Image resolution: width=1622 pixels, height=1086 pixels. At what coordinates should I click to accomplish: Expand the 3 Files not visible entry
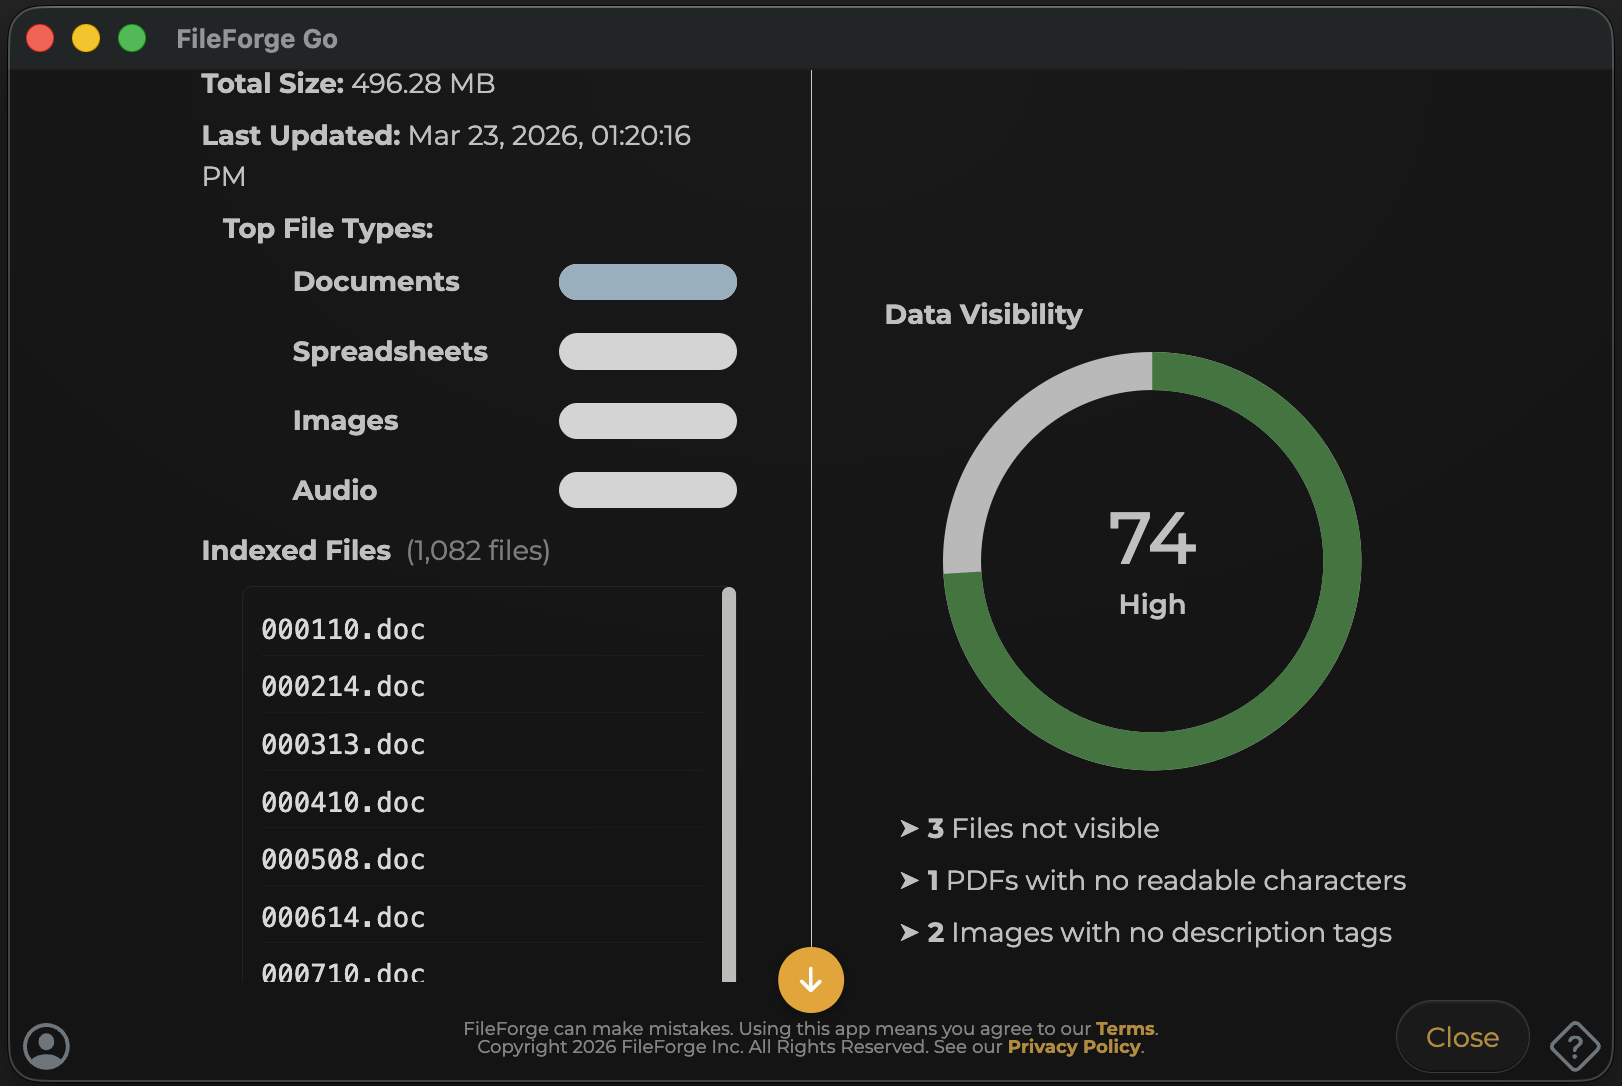(1029, 828)
